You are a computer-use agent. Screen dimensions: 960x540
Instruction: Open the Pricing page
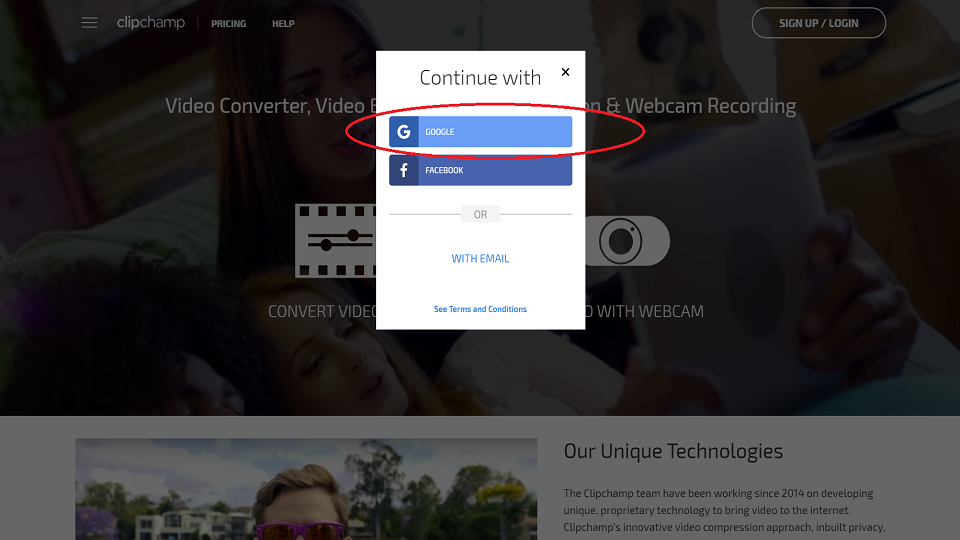228,23
